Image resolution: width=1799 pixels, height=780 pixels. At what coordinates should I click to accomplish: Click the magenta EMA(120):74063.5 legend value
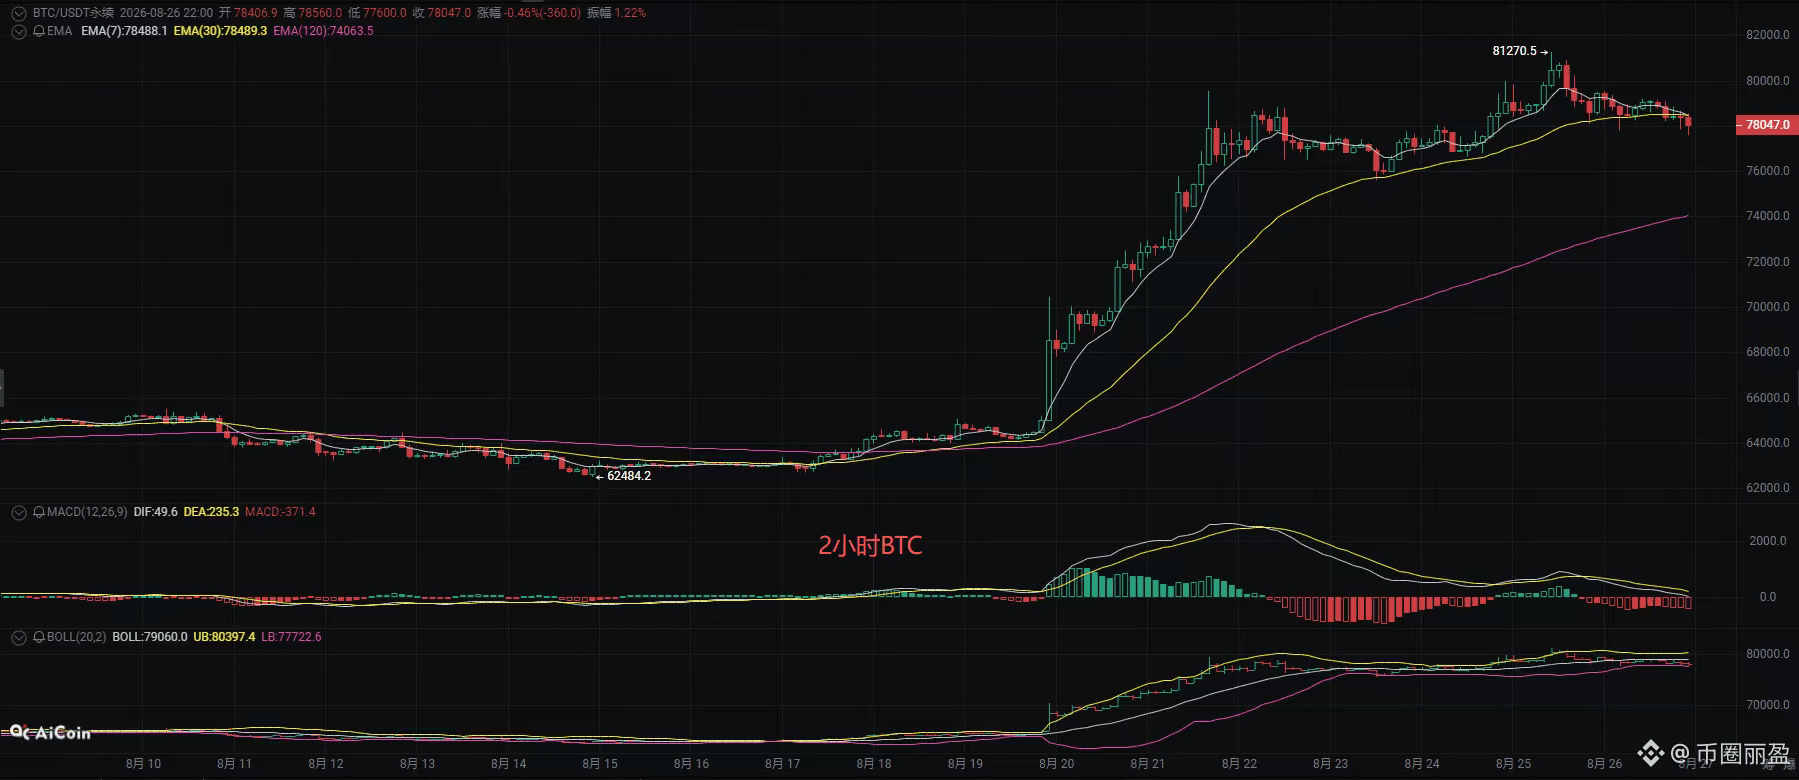(323, 31)
